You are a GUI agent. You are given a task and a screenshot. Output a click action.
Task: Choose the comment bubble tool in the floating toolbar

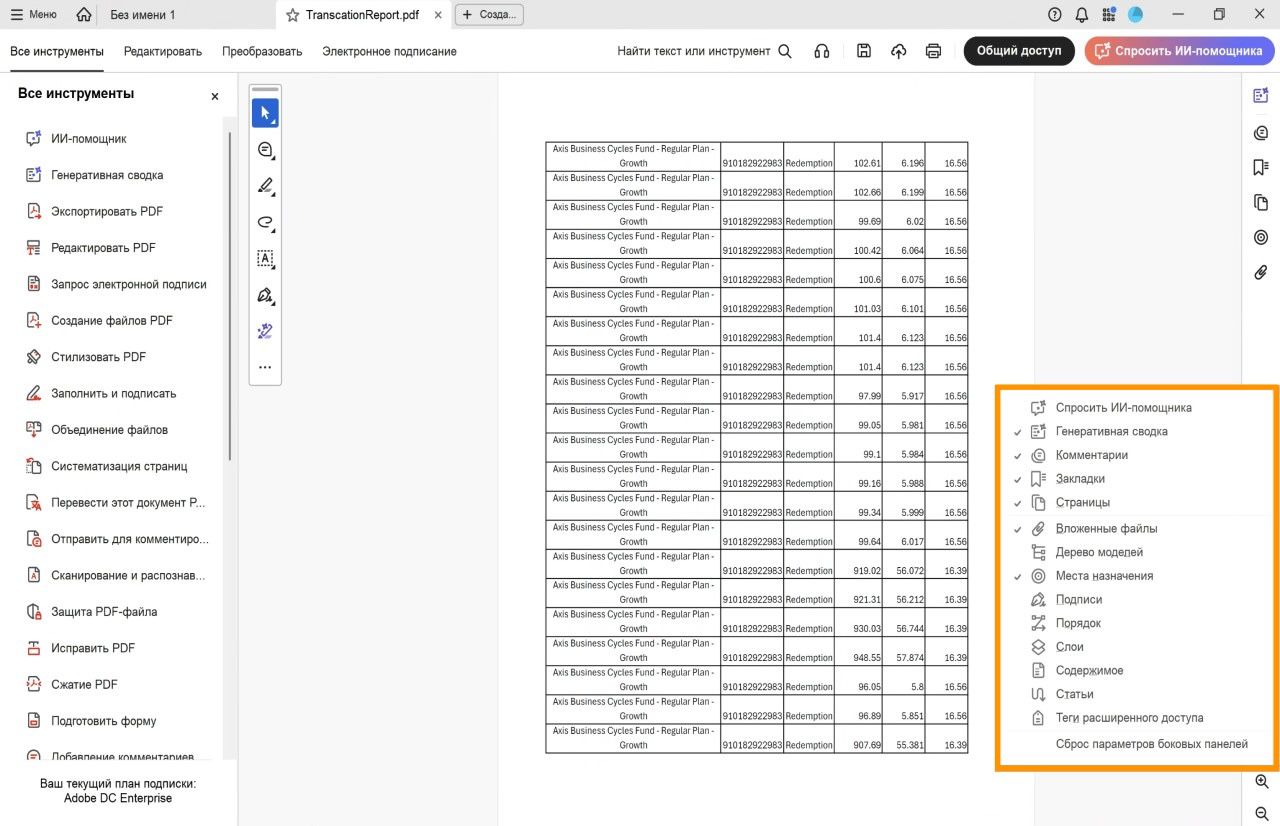point(265,150)
